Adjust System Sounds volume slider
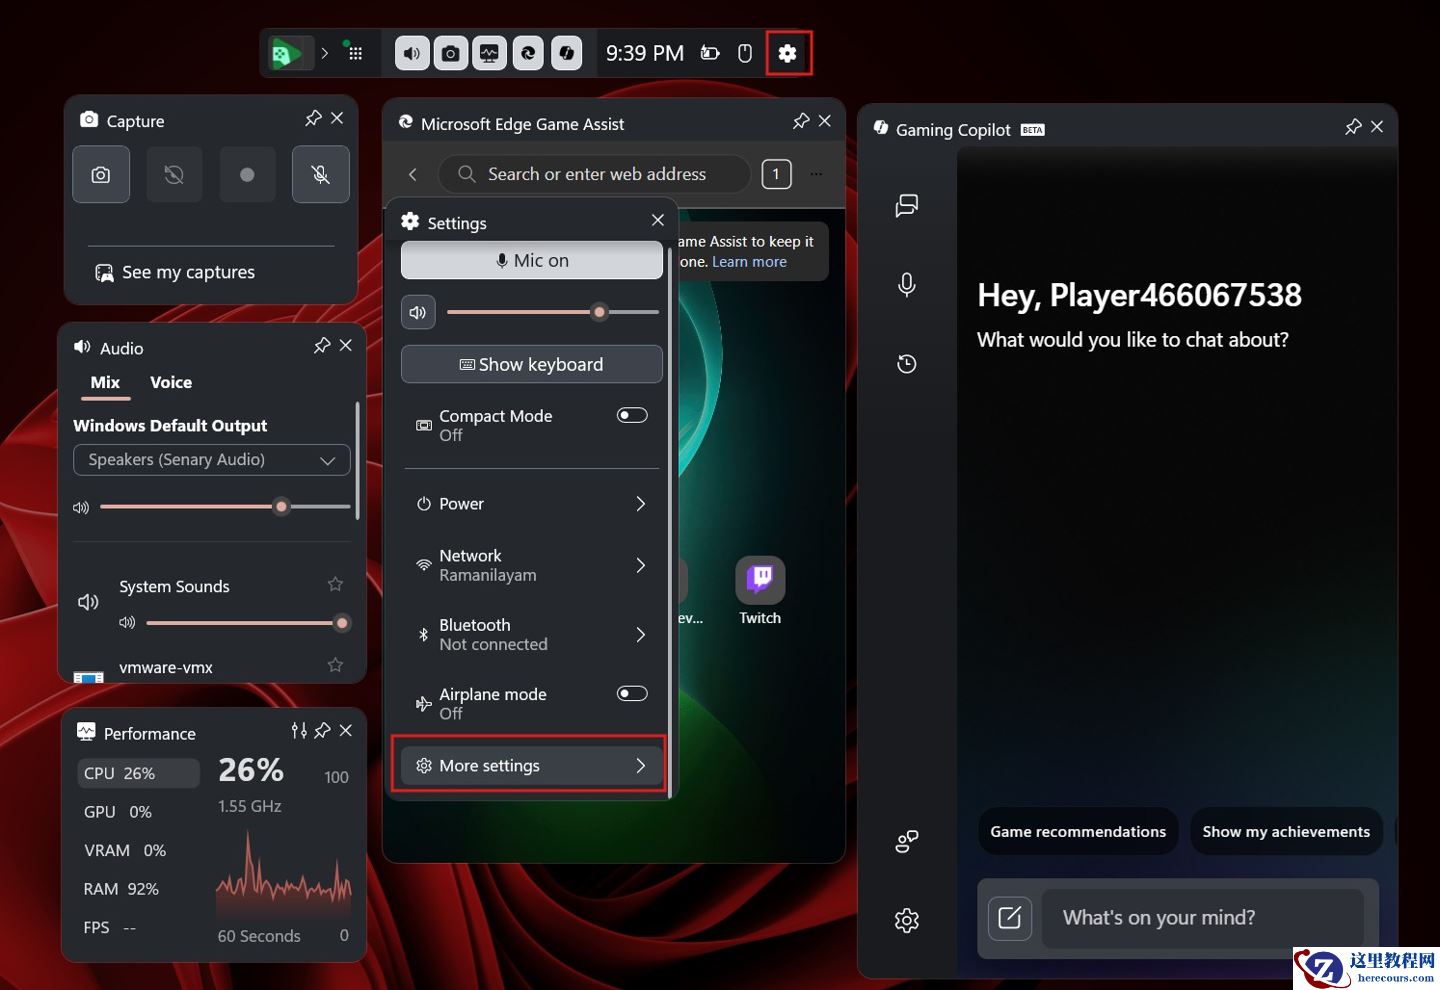Screen dimensions: 1440x990 tap(248, 623)
